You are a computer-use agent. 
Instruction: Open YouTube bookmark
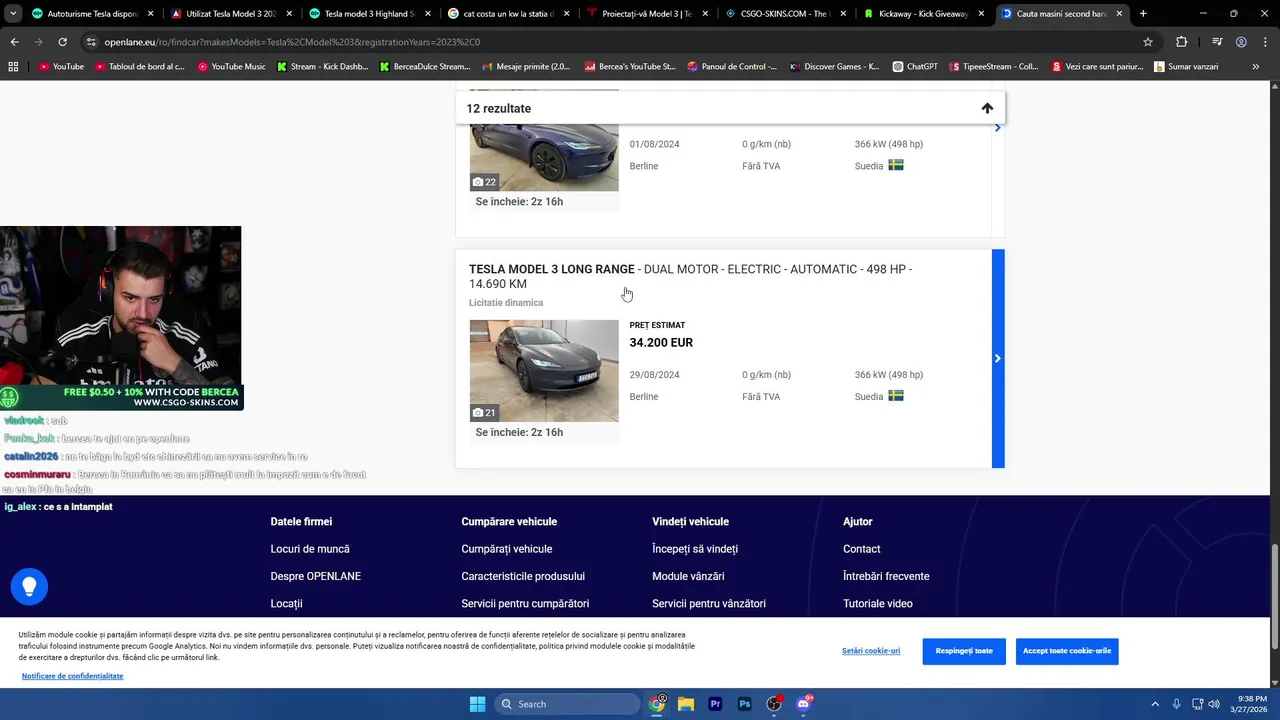coord(61,66)
